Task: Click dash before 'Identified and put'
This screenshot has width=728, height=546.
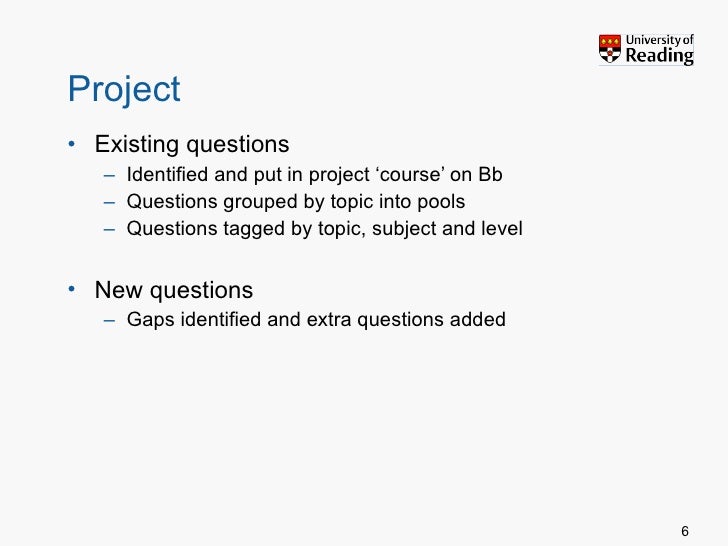Action: 110,176
